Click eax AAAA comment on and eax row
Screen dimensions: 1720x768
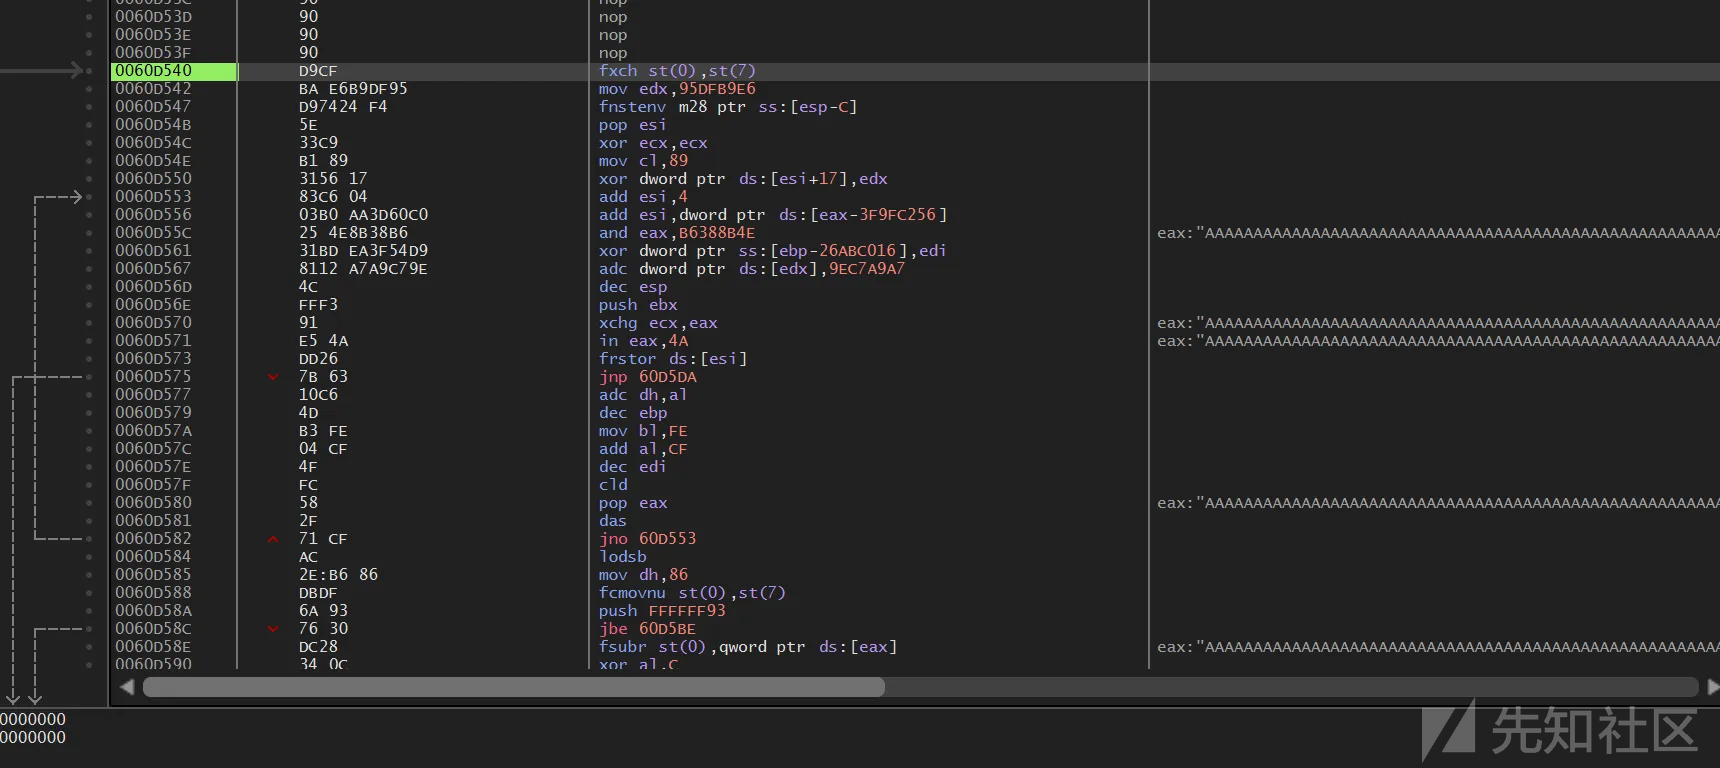pyautogui.click(x=1438, y=233)
